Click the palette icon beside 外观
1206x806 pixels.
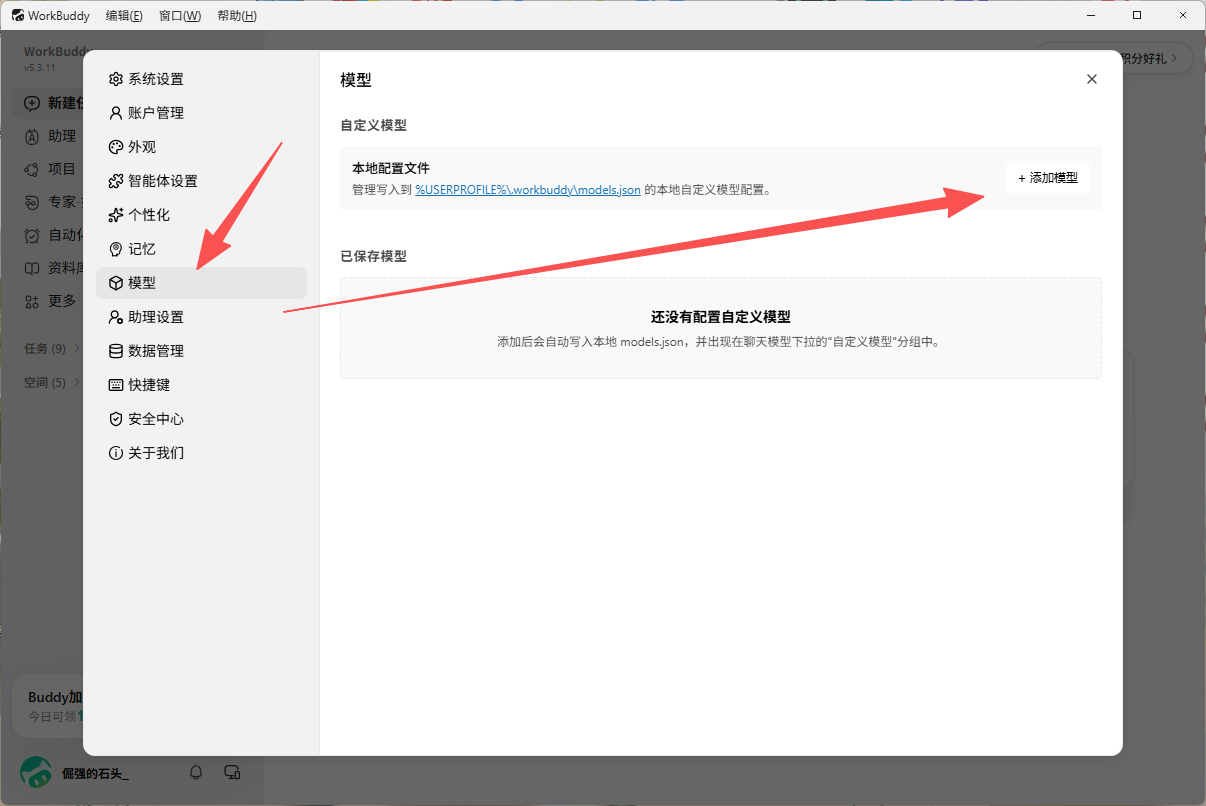pyautogui.click(x=116, y=147)
